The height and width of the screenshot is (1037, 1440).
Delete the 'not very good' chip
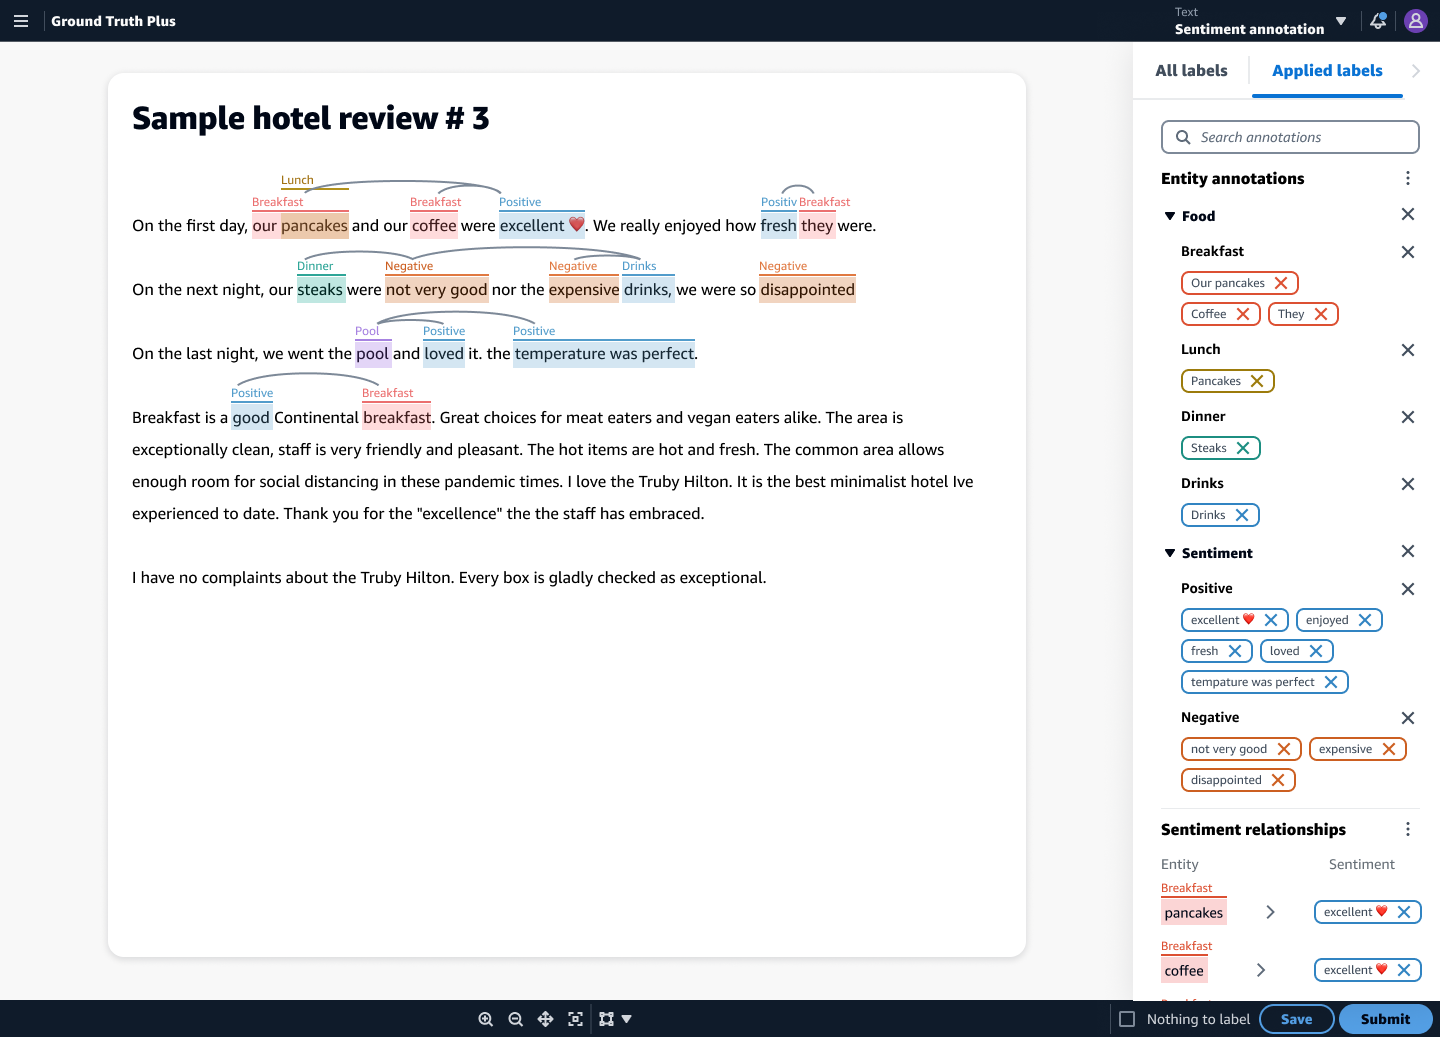pyautogui.click(x=1284, y=749)
